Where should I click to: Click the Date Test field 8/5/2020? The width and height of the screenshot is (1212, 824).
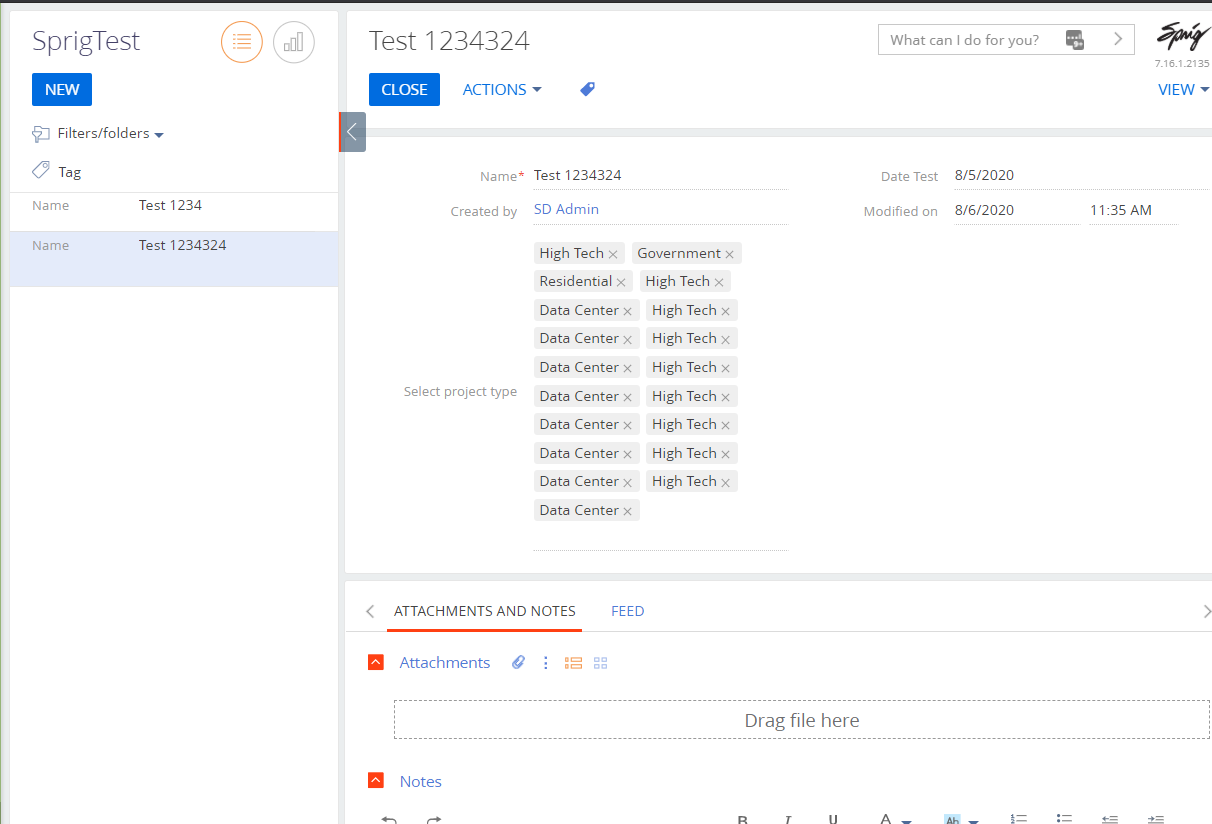1080,175
